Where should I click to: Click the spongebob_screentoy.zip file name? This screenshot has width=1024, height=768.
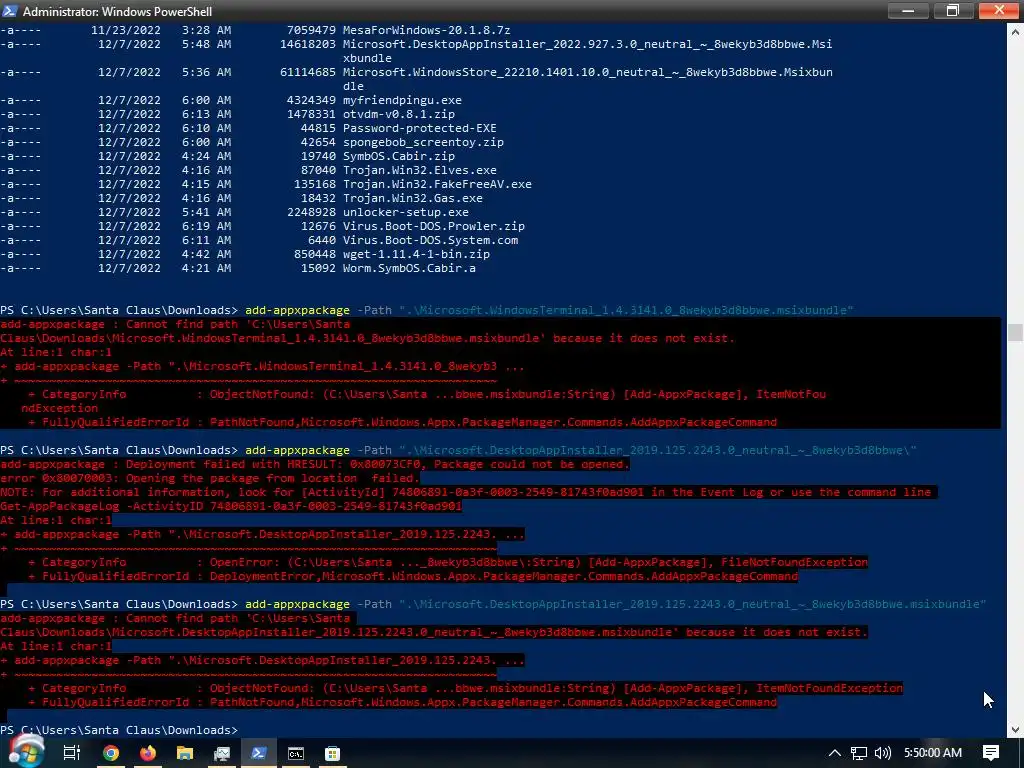(x=423, y=142)
